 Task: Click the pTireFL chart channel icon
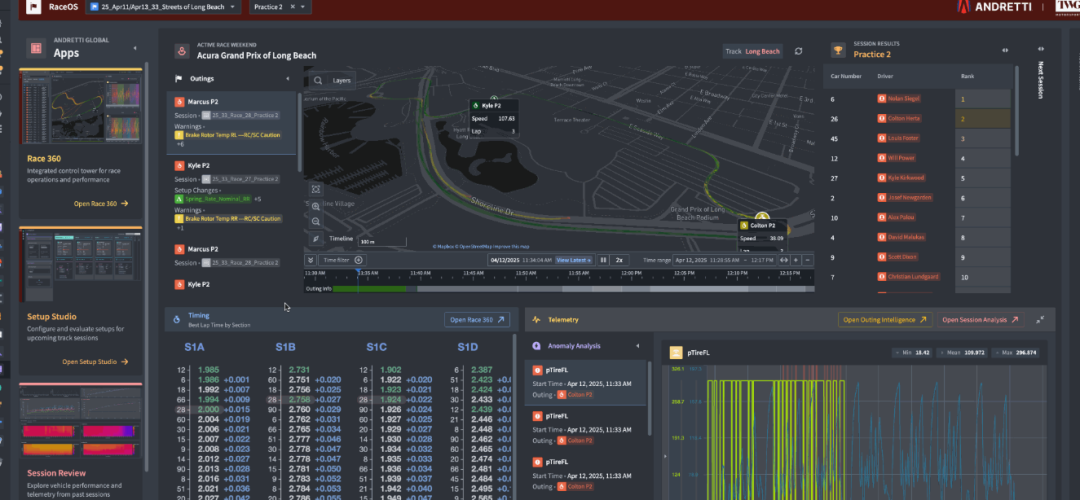676,353
